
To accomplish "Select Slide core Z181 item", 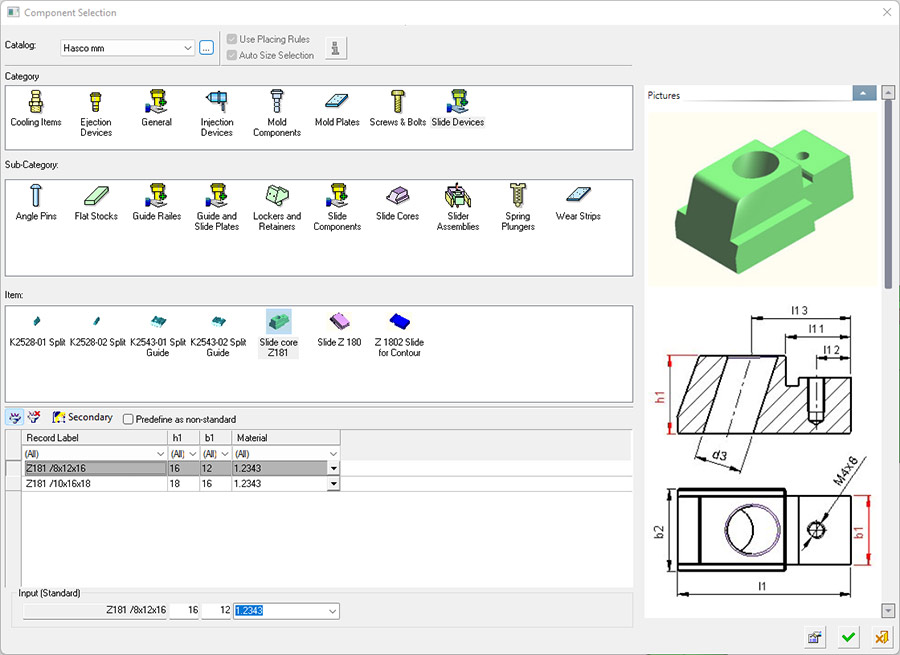I will click(x=278, y=334).
